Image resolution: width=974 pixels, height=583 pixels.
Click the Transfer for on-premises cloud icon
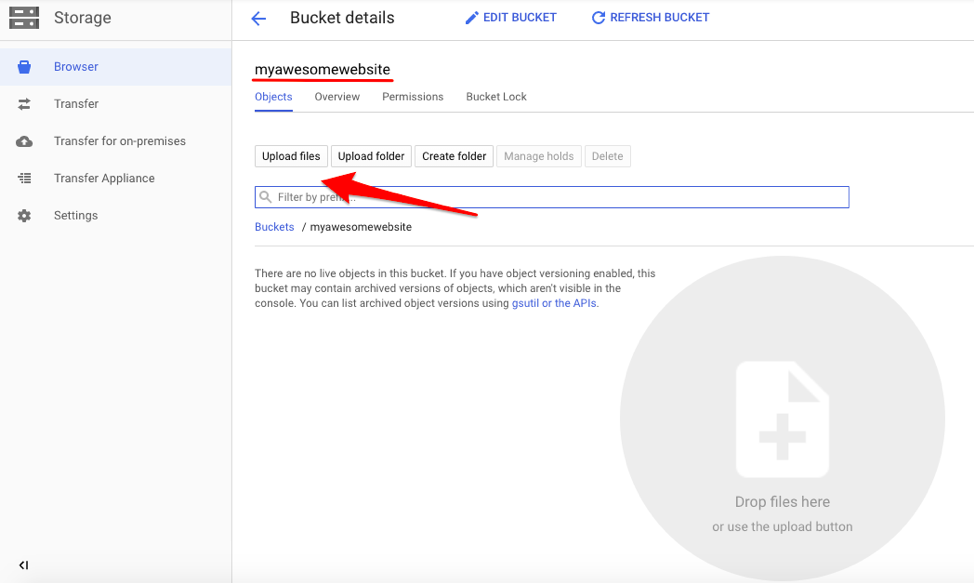[25, 141]
